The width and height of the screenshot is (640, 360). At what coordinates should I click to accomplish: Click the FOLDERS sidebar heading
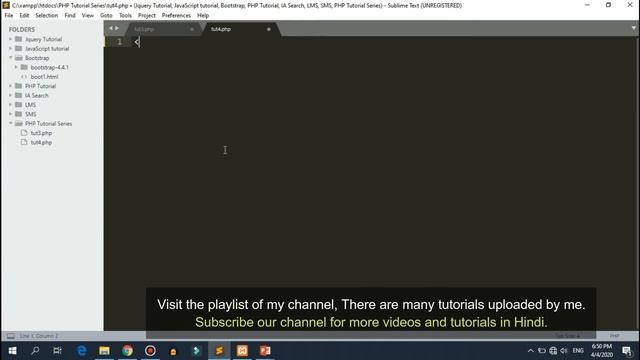pos(22,30)
